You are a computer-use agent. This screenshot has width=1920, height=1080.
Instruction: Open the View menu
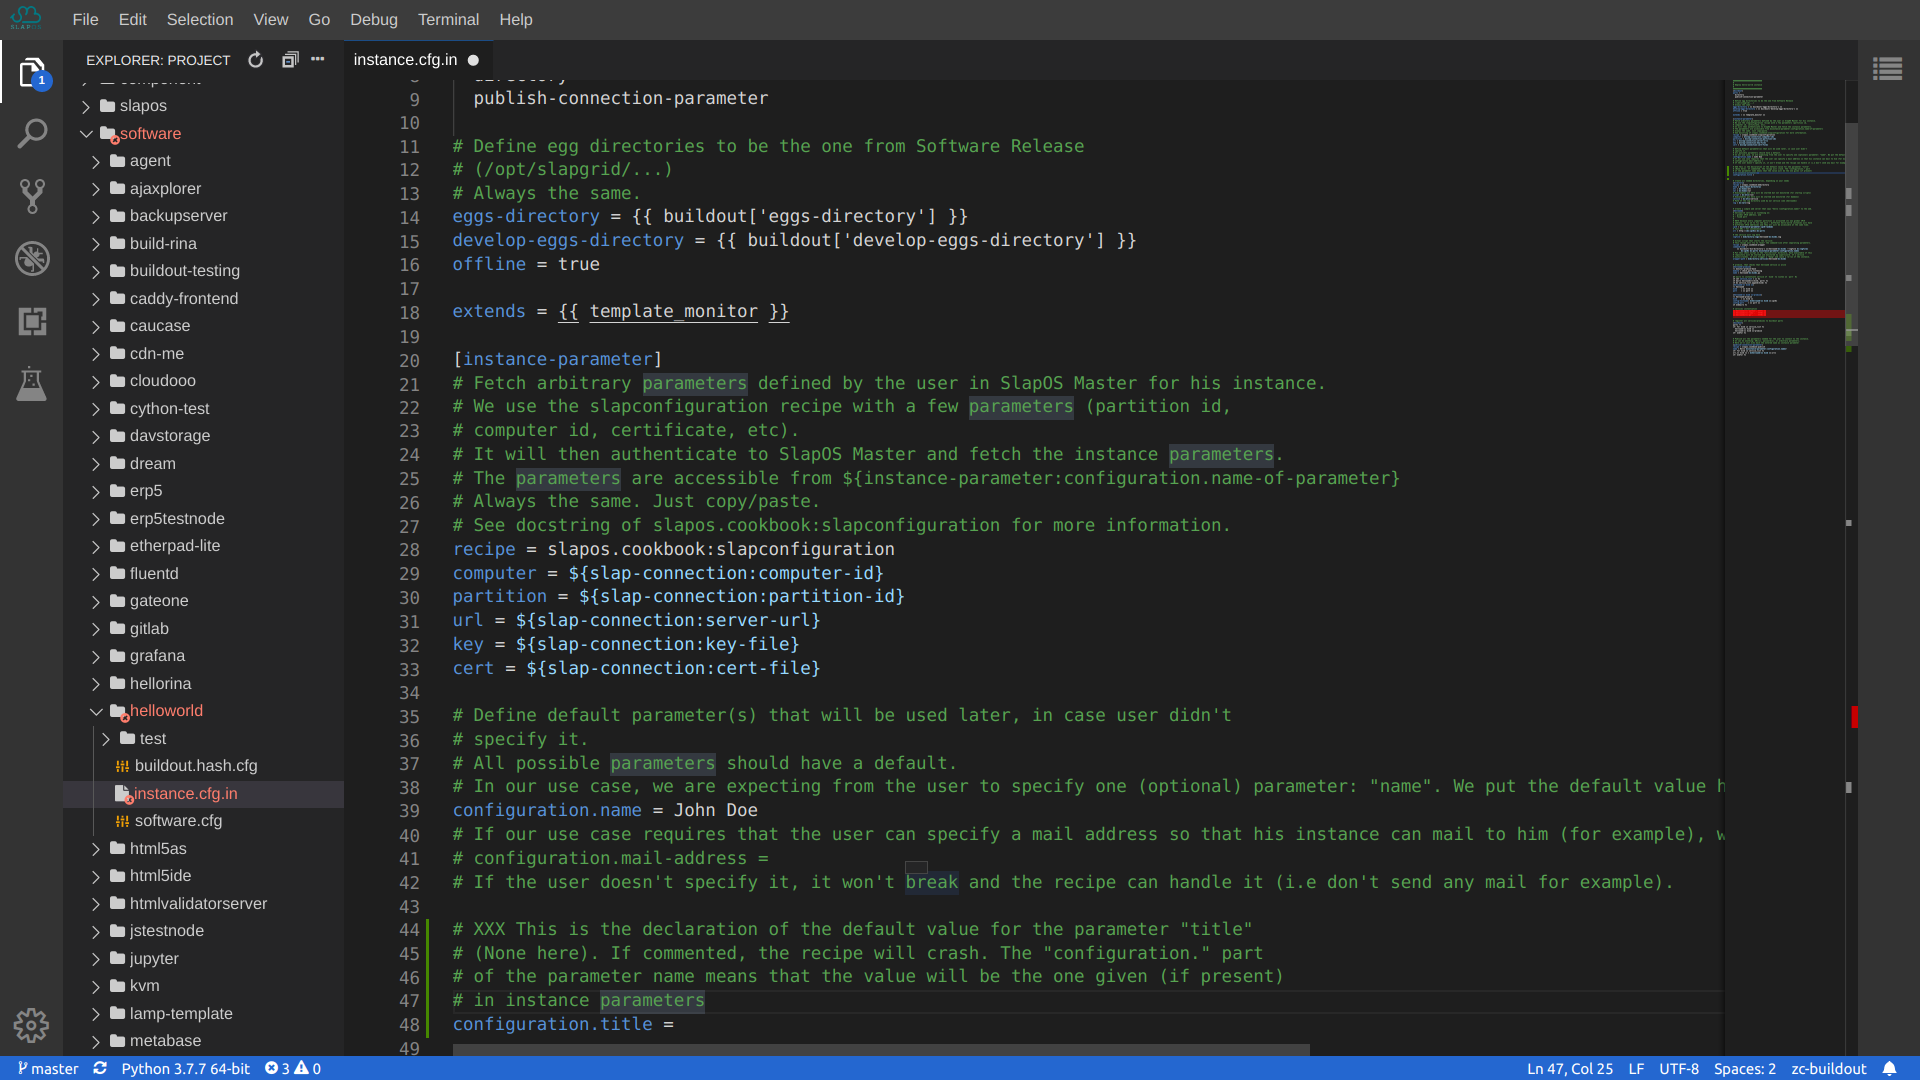tap(270, 19)
